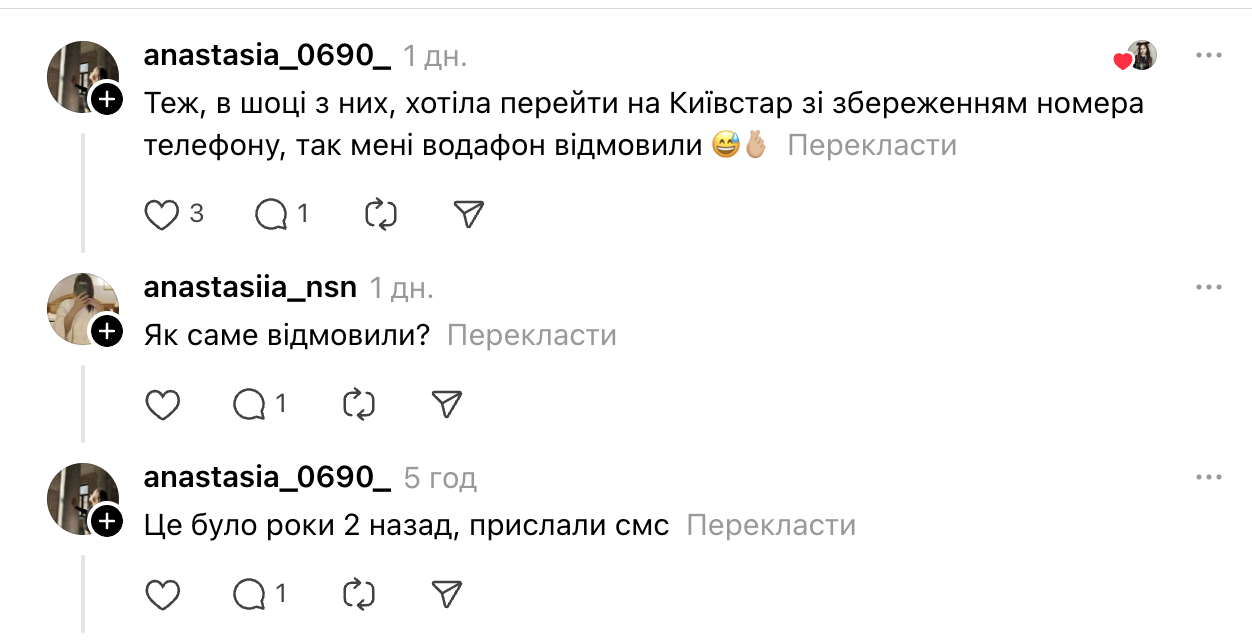The image size is (1252, 644).
Task: Reply to anastasia_0690_'s first comment
Action: [271, 214]
